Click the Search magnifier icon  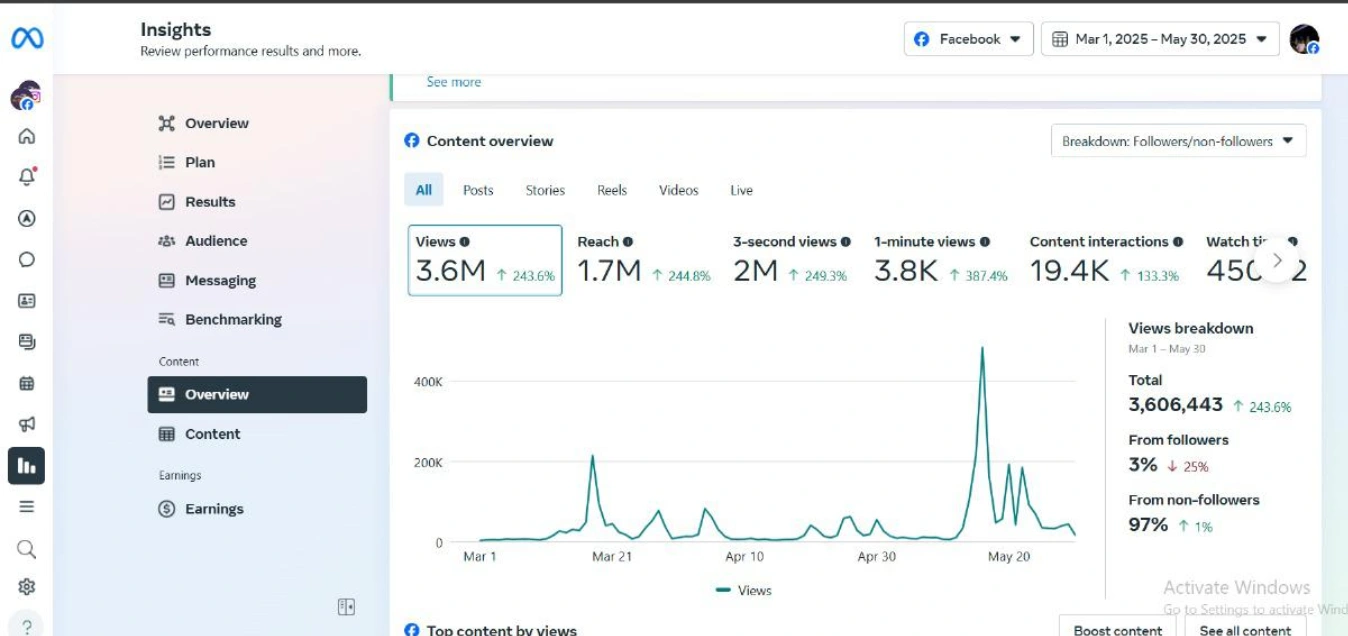click(x=27, y=548)
